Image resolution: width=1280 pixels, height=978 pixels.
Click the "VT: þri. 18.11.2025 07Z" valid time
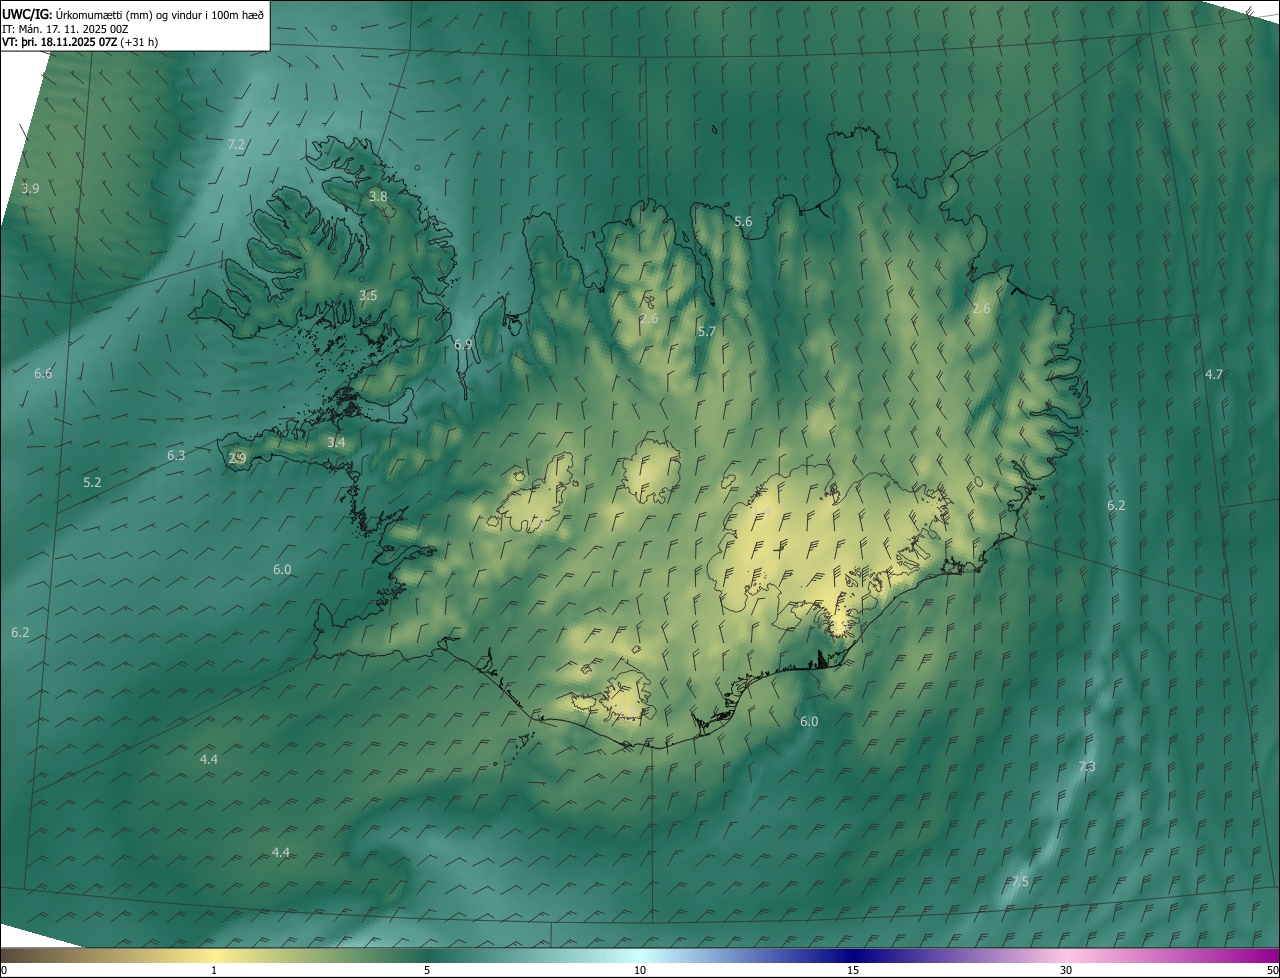pos(60,42)
